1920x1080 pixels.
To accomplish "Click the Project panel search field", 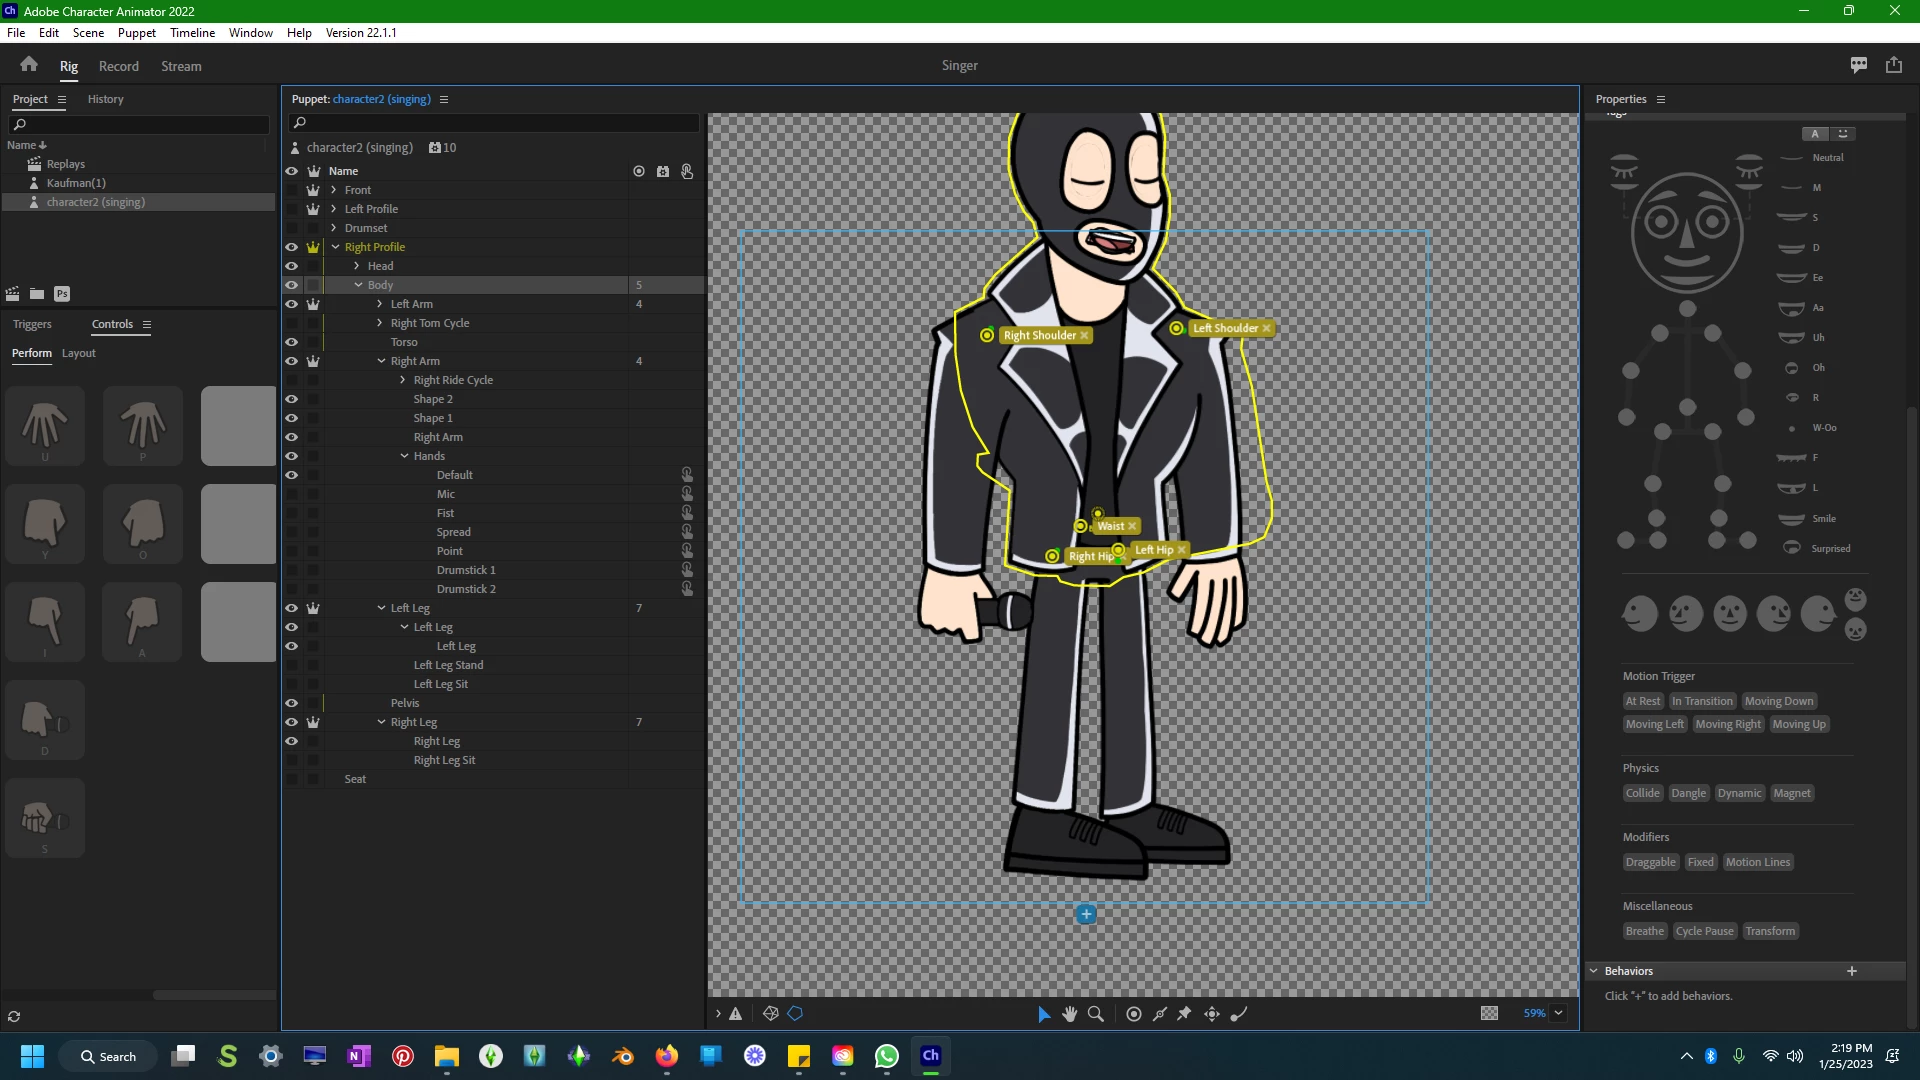I will click(x=140, y=124).
